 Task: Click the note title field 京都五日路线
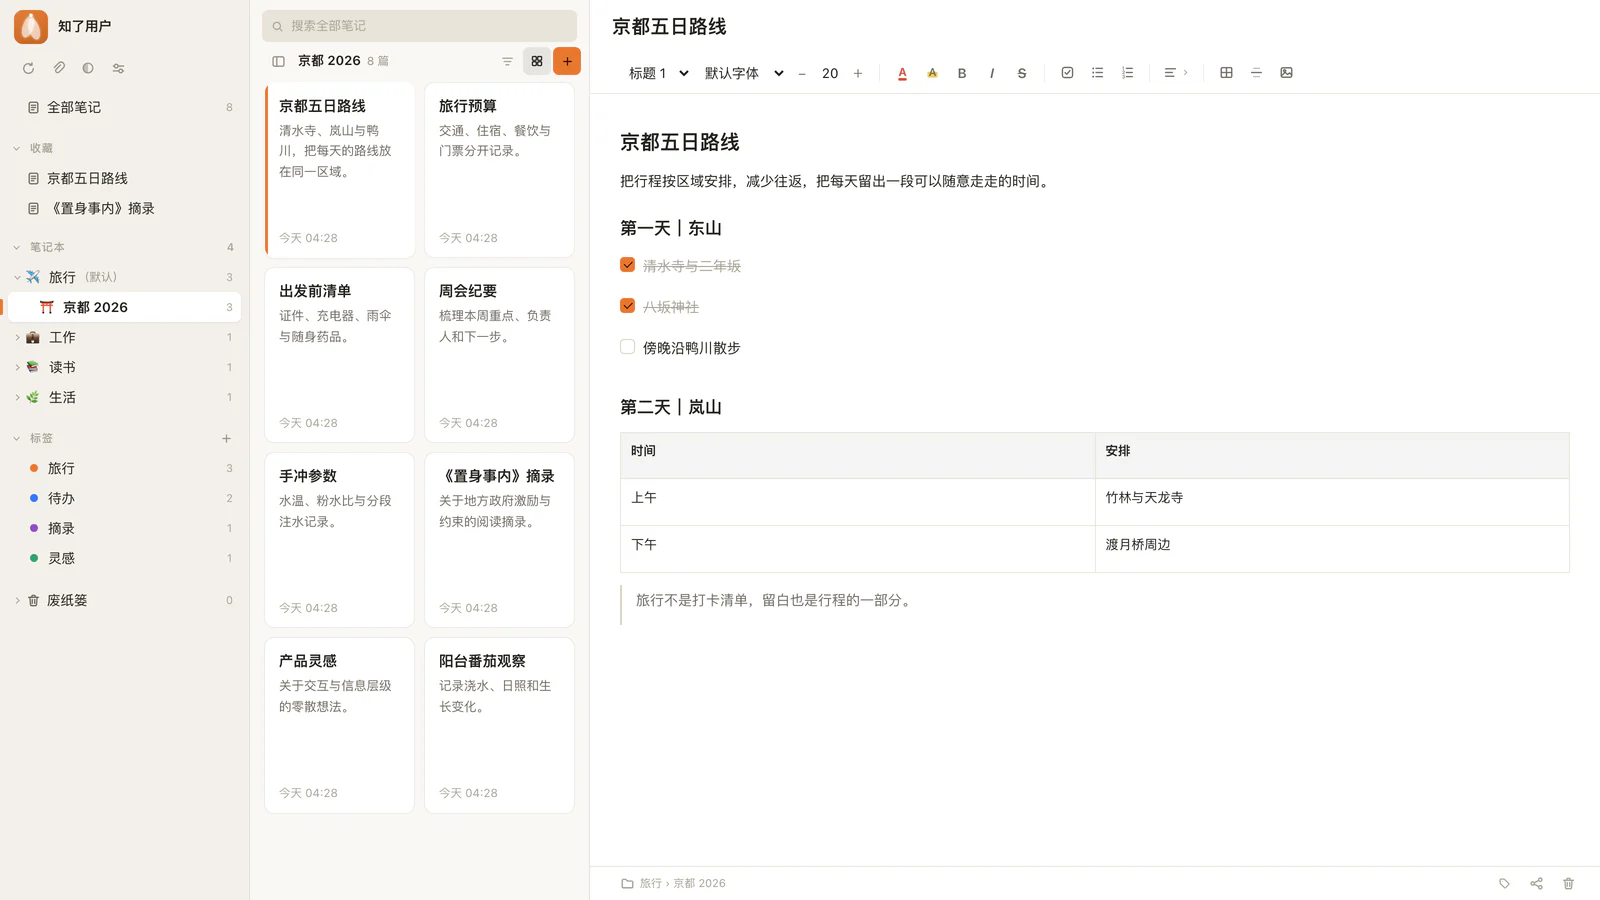point(669,27)
